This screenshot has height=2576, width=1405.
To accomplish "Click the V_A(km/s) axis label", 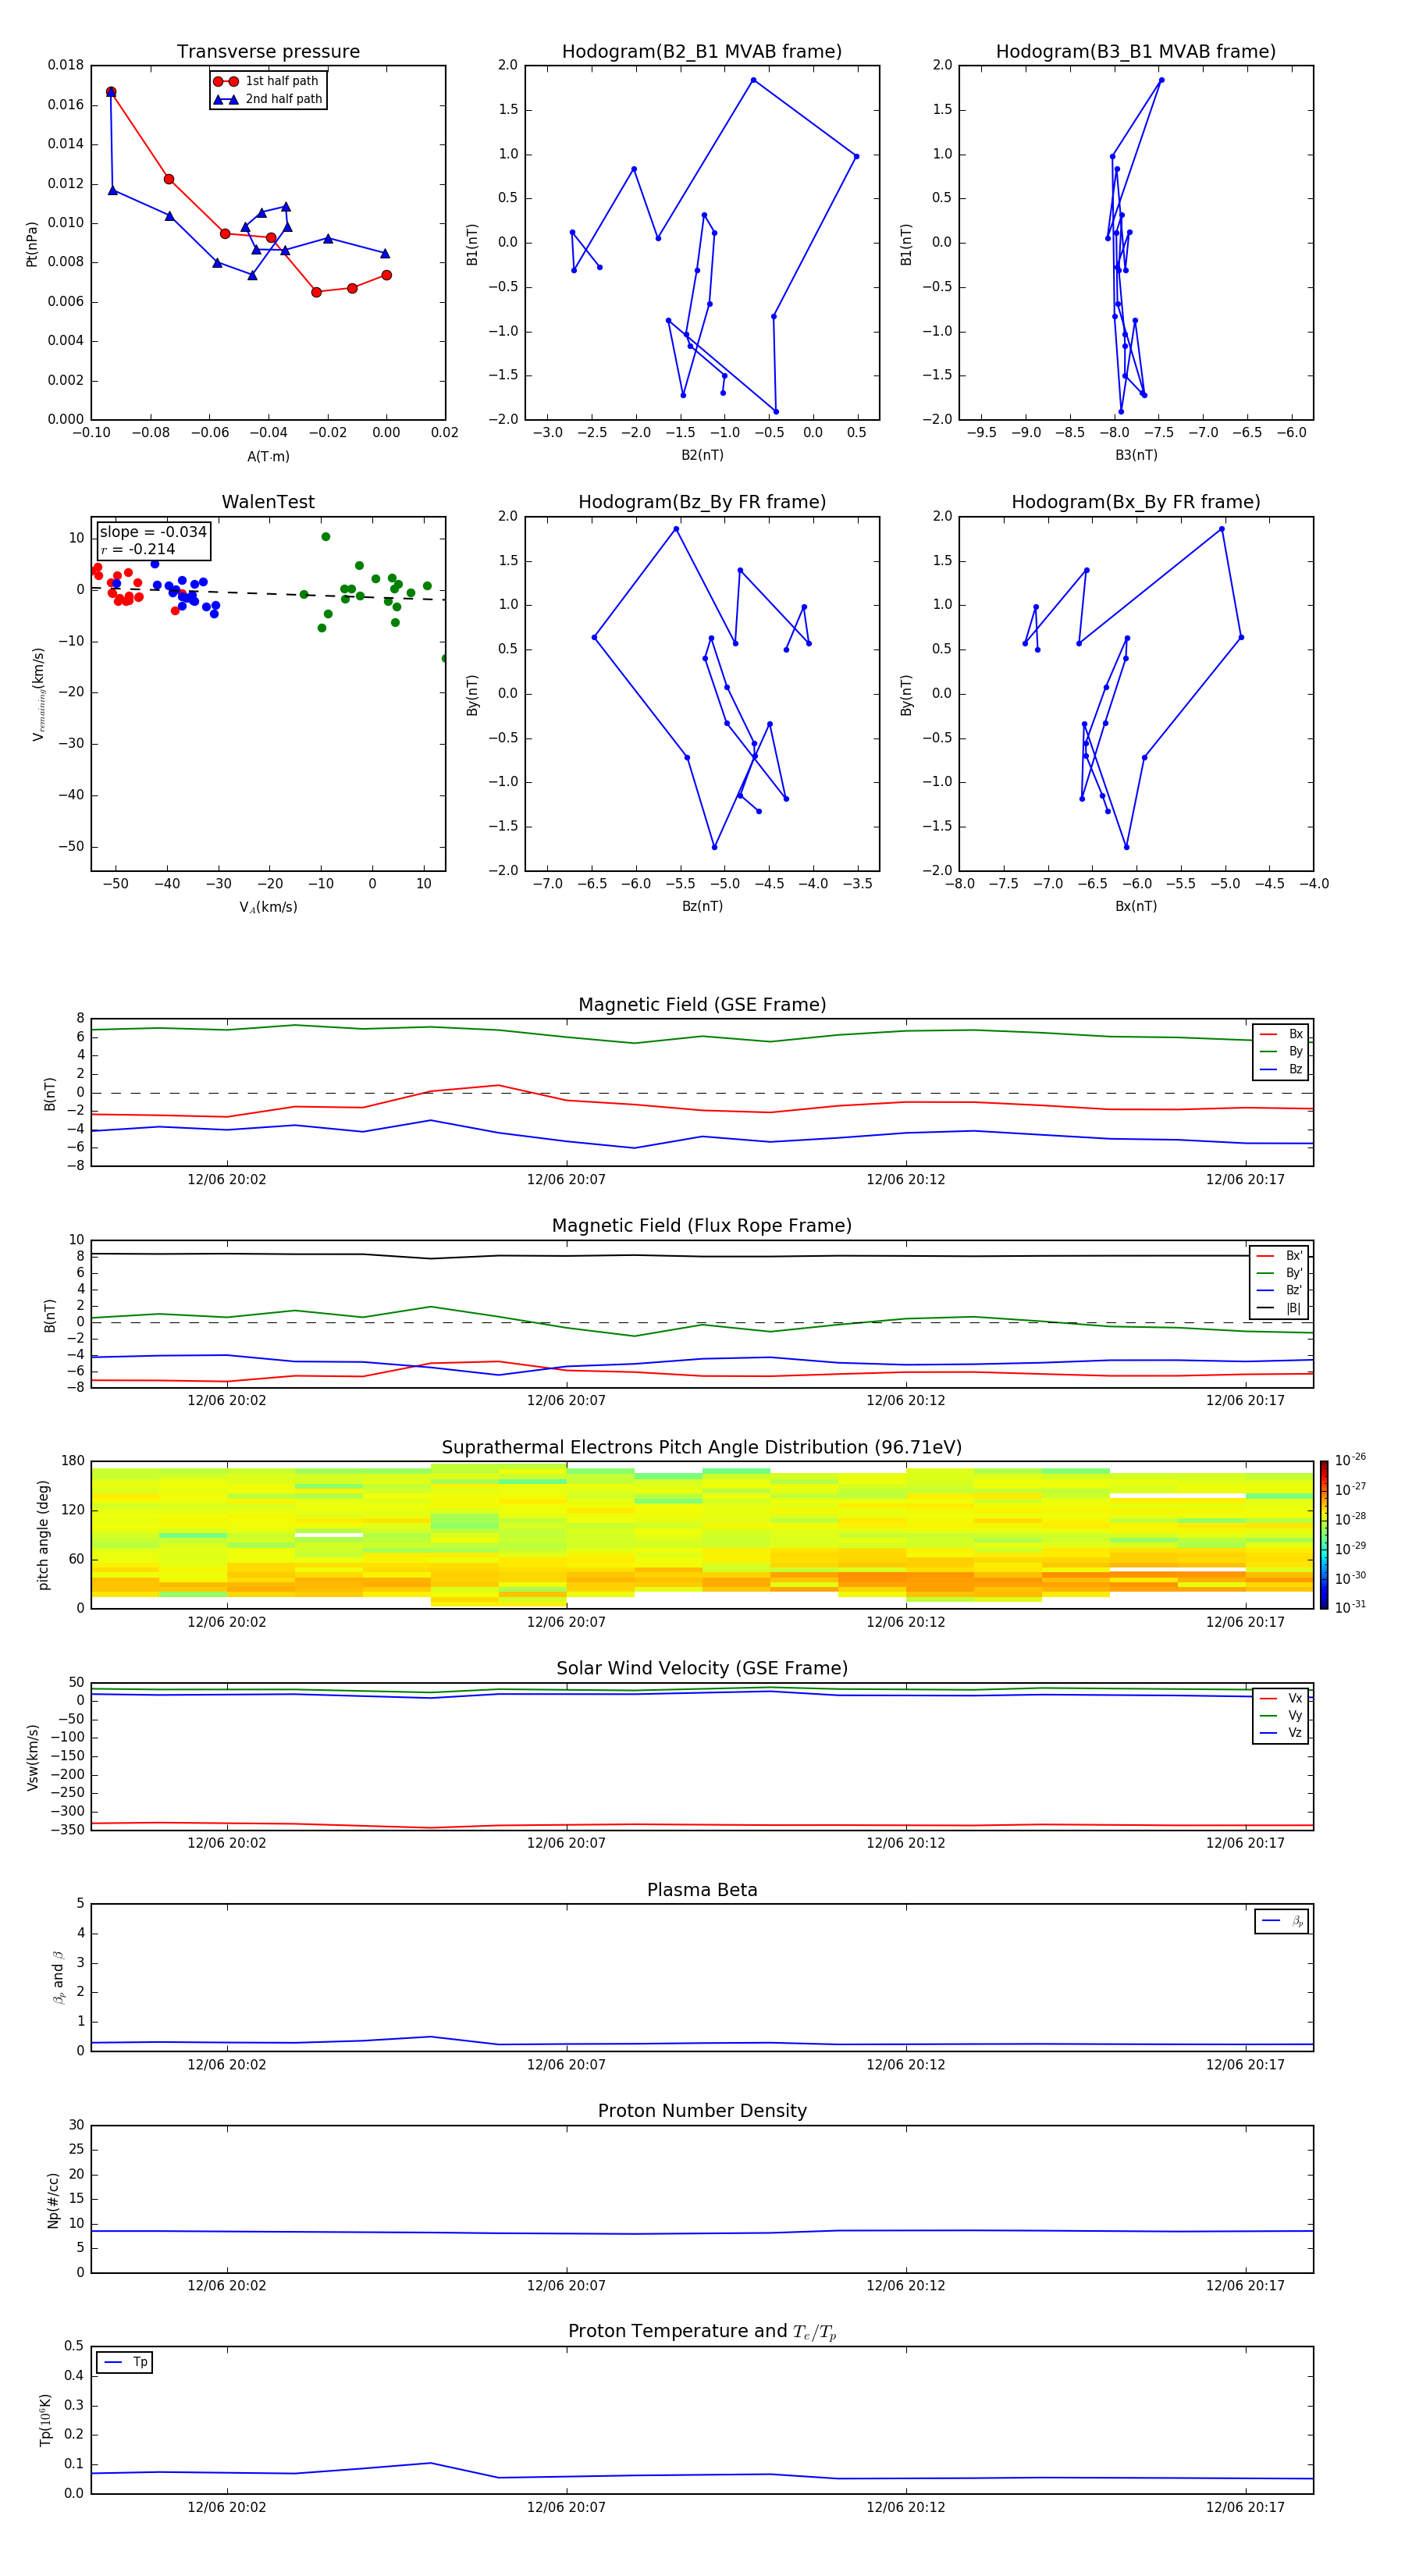I will pyautogui.click(x=268, y=907).
